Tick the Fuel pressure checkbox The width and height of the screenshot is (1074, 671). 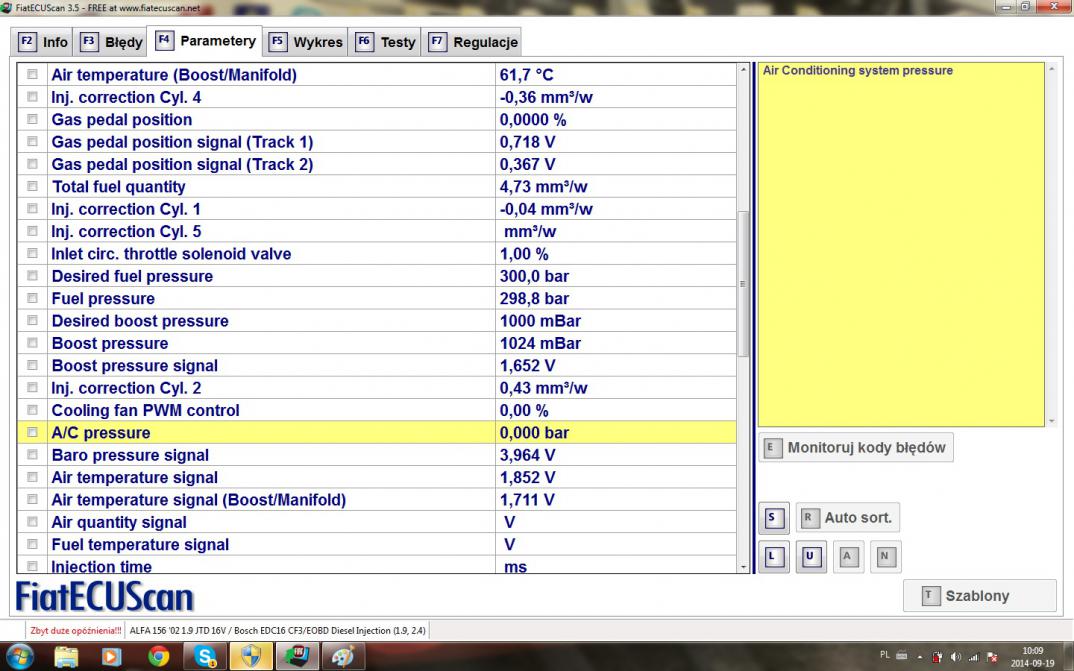coord(32,298)
